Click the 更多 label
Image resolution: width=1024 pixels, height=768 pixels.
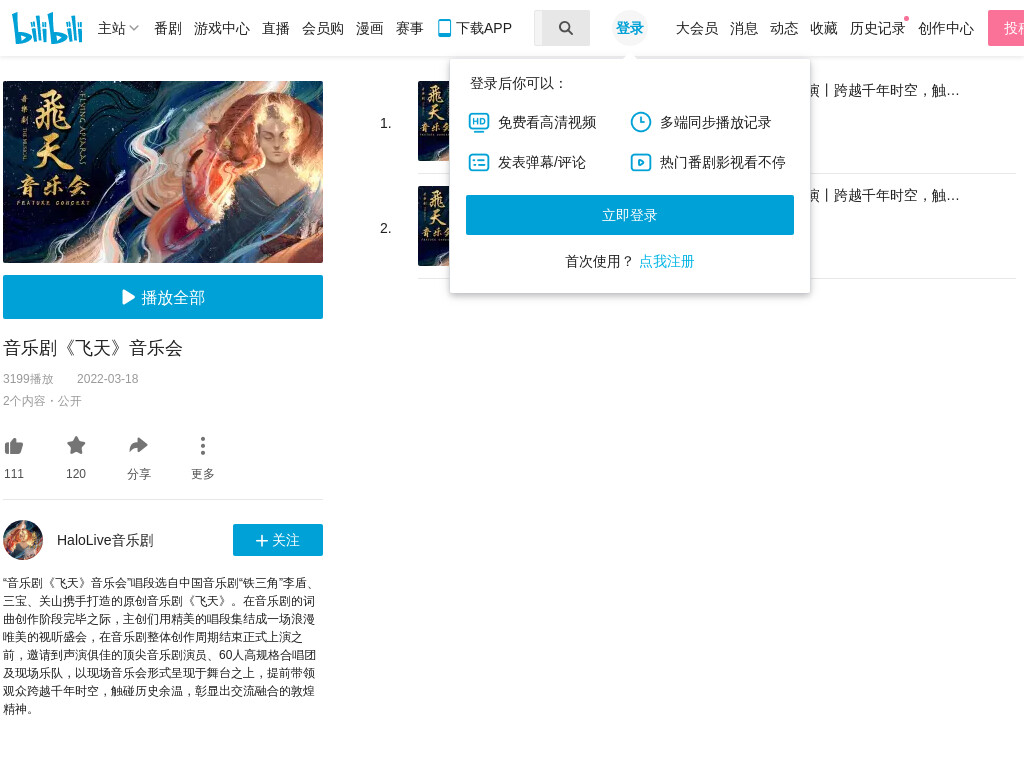[x=202, y=473]
